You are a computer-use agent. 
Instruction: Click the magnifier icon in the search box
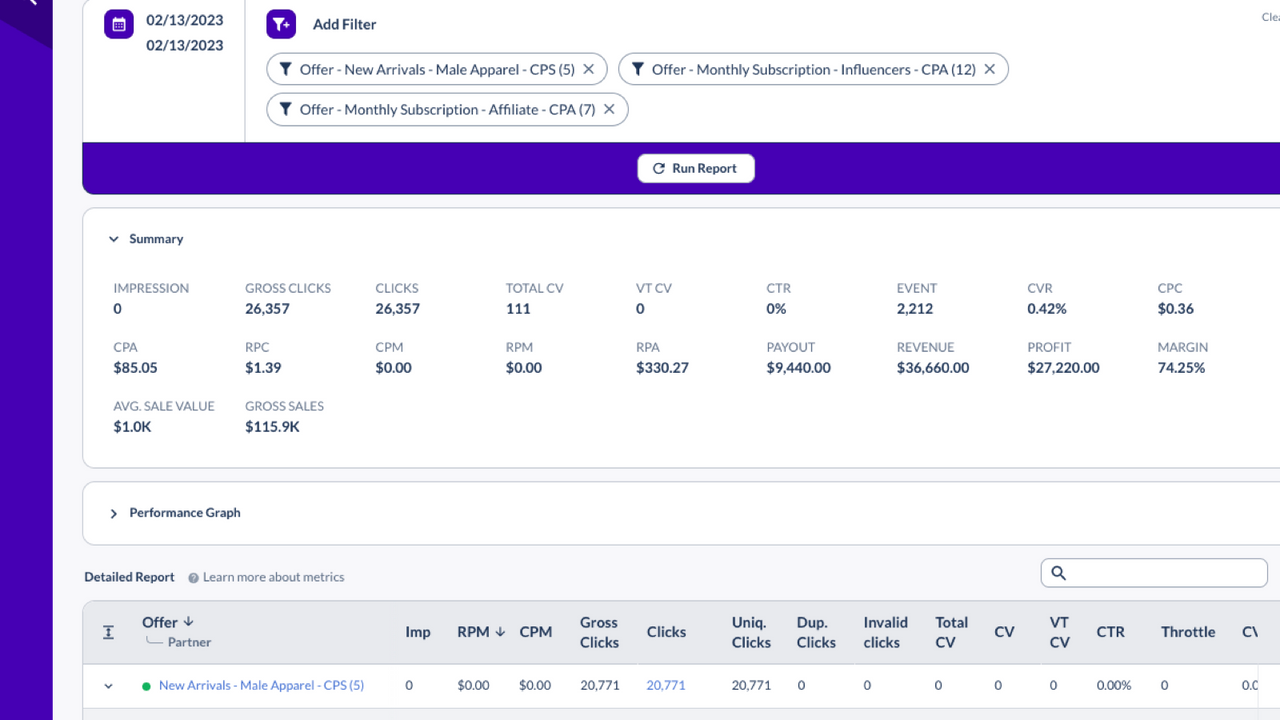tap(1059, 572)
